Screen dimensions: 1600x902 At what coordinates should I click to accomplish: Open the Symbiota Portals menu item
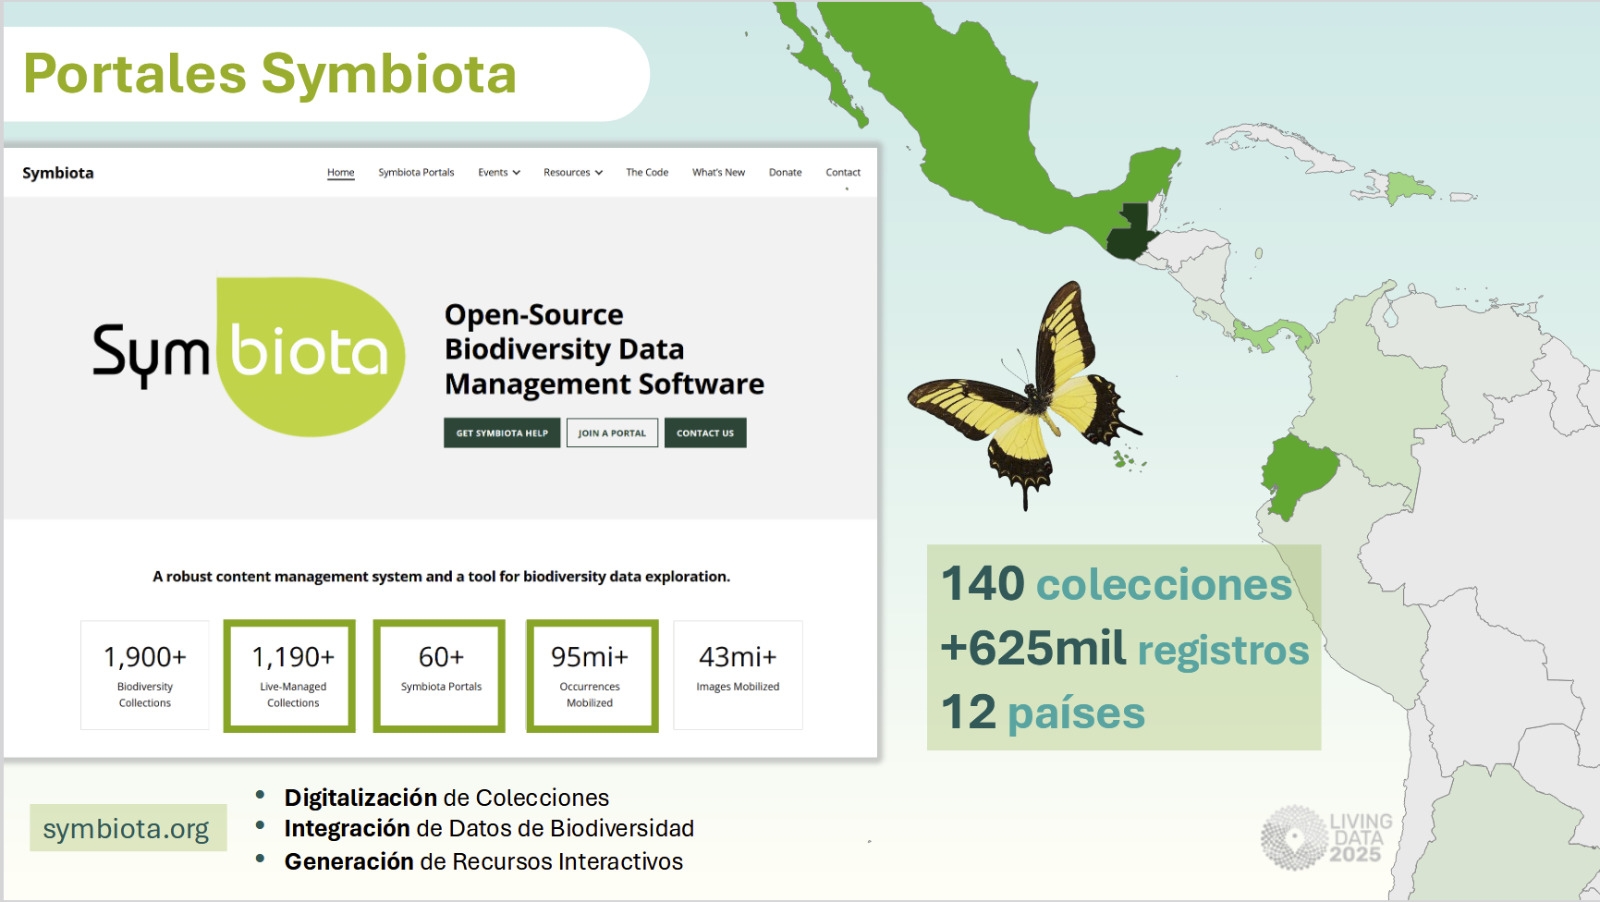(416, 173)
